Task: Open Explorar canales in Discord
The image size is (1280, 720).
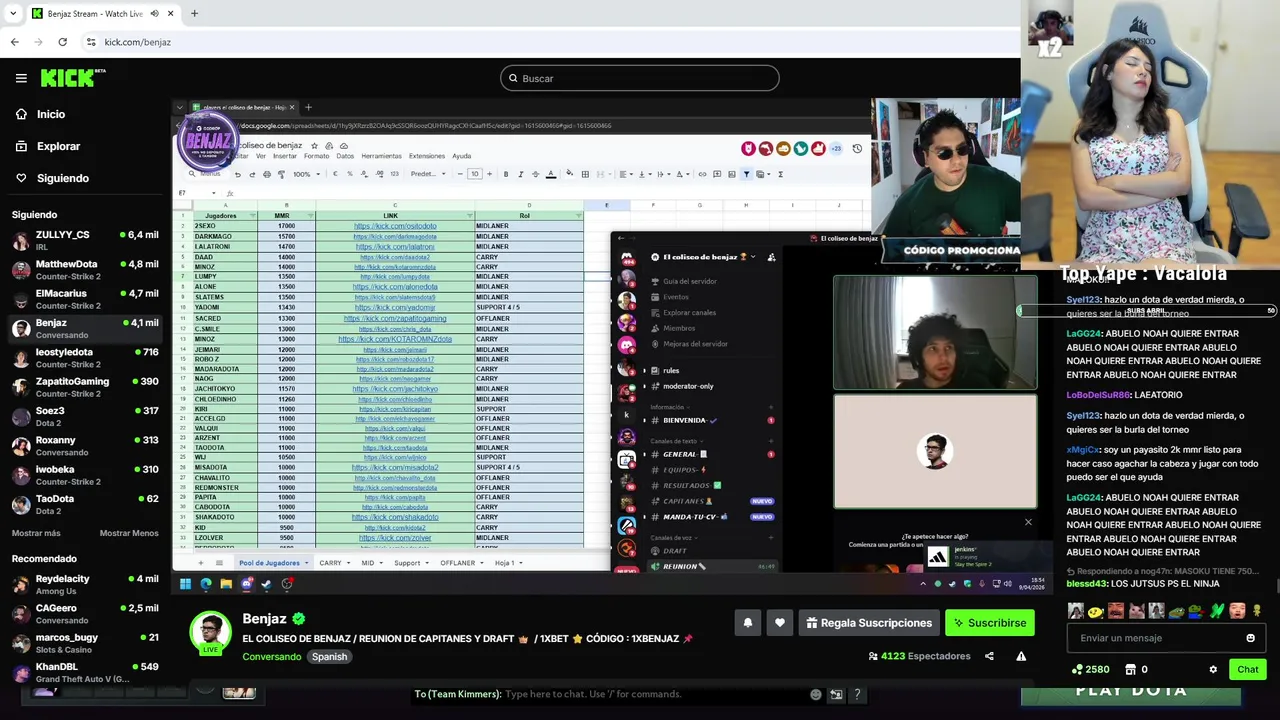Action: (x=690, y=312)
